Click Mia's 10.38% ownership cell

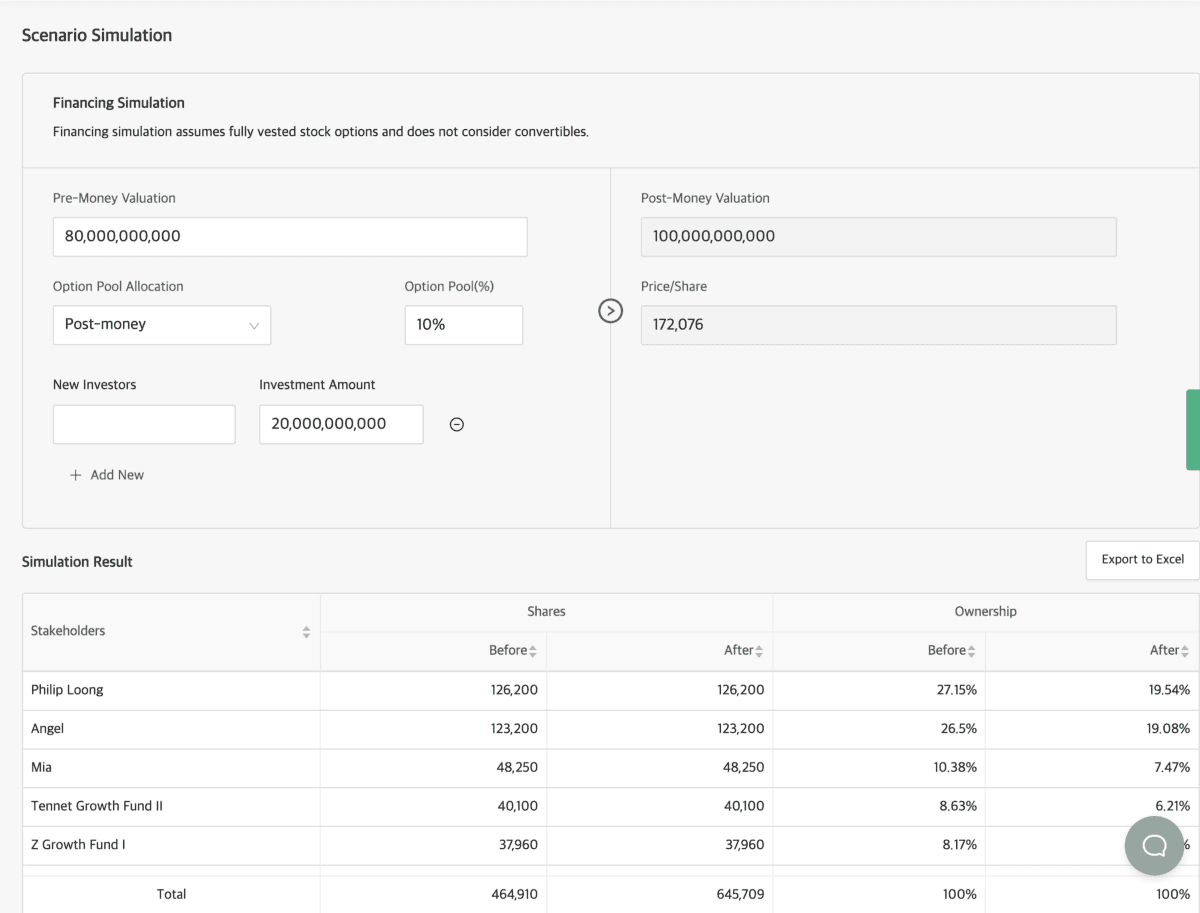(x=957, y=769)
